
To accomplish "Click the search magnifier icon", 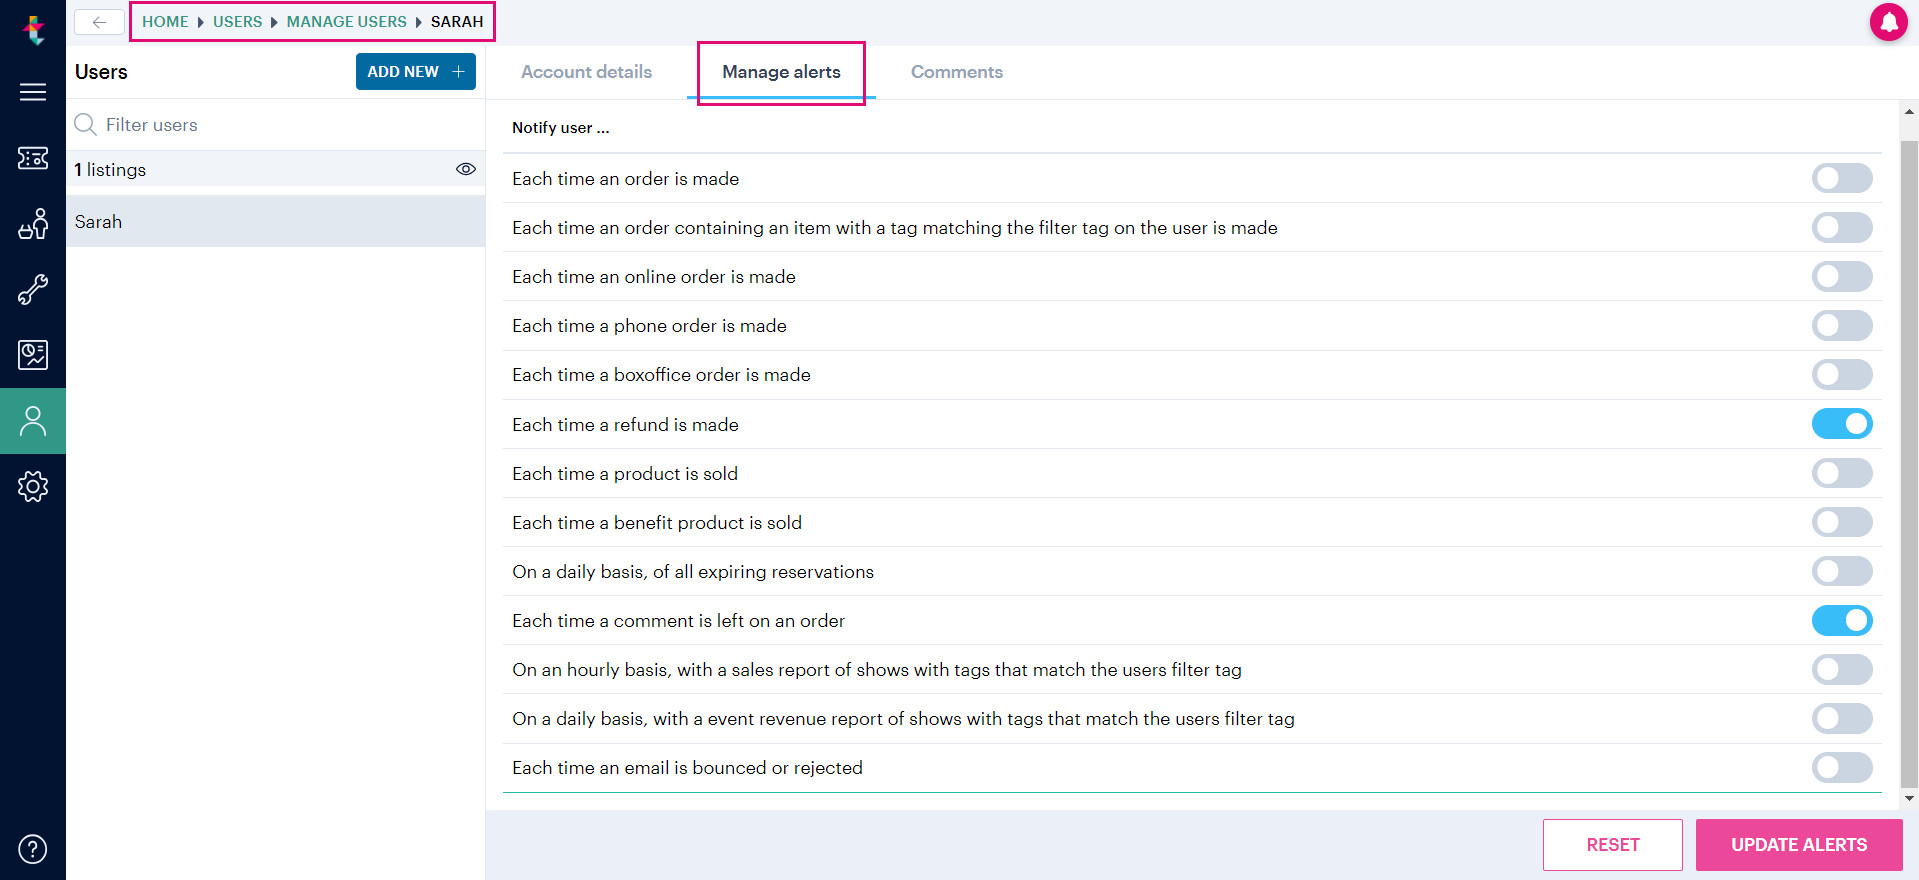I will (x=86, y=124).
